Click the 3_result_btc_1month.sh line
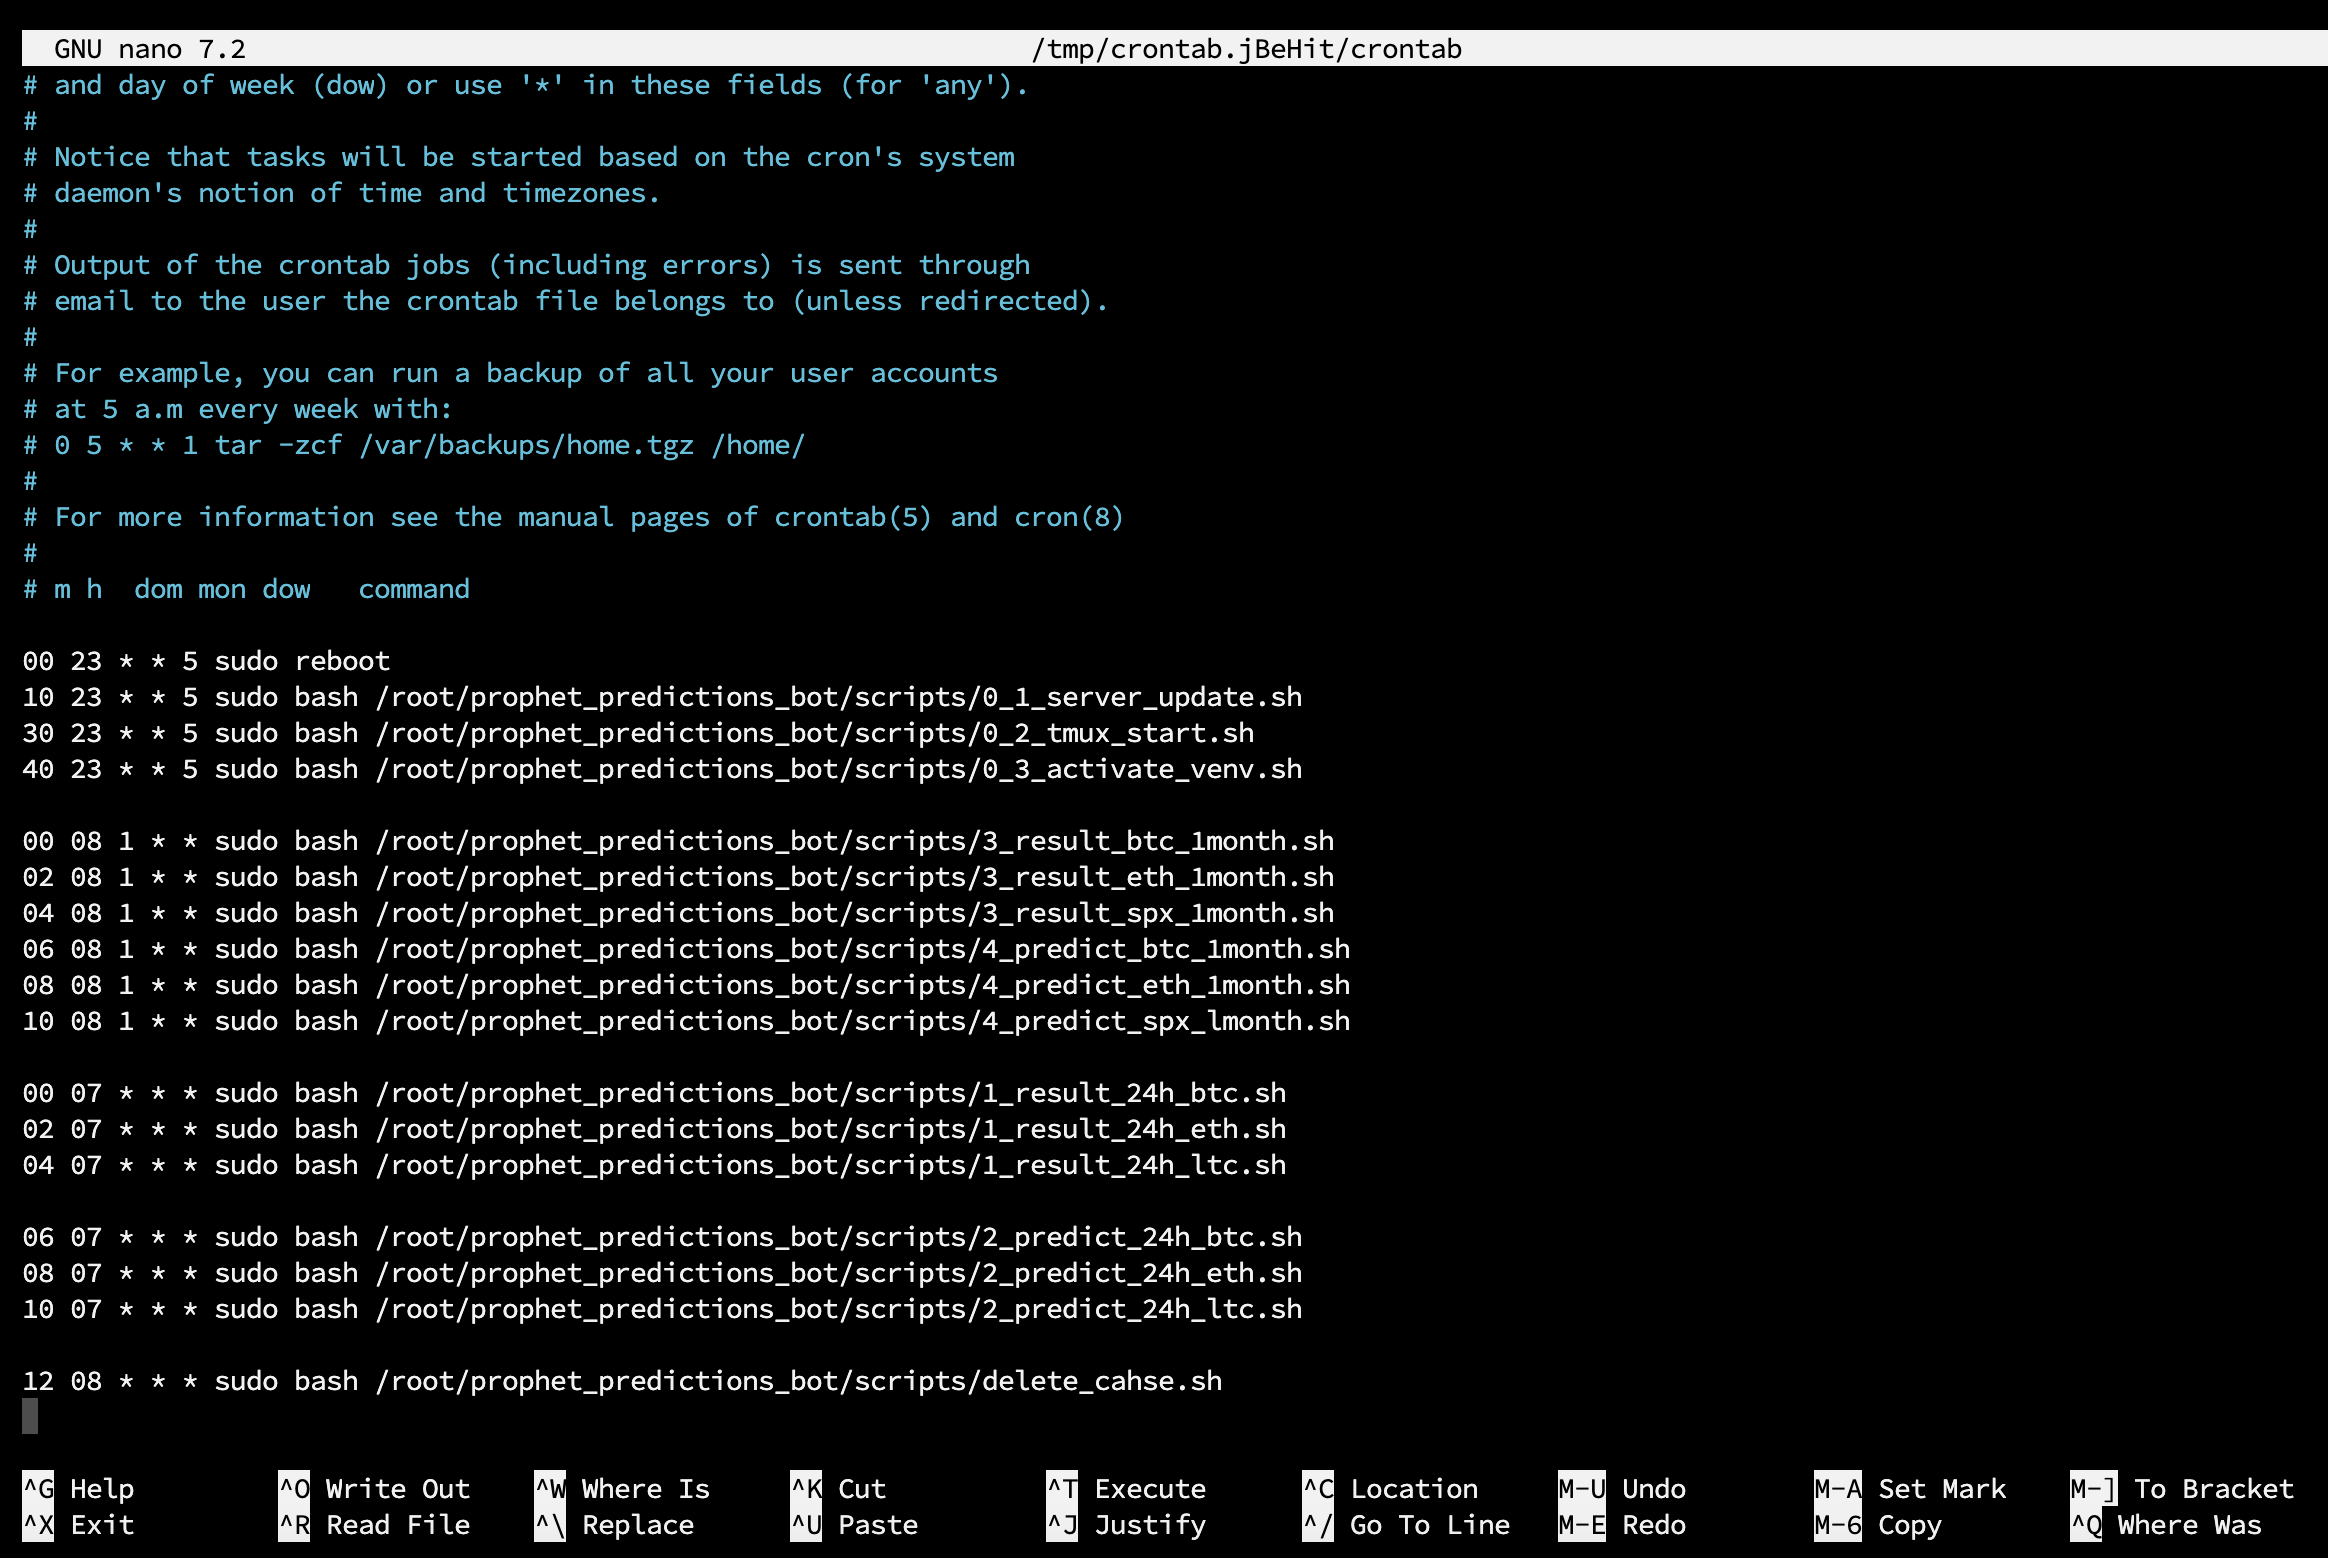The image size is (2328, 1558). pos(678,841)
